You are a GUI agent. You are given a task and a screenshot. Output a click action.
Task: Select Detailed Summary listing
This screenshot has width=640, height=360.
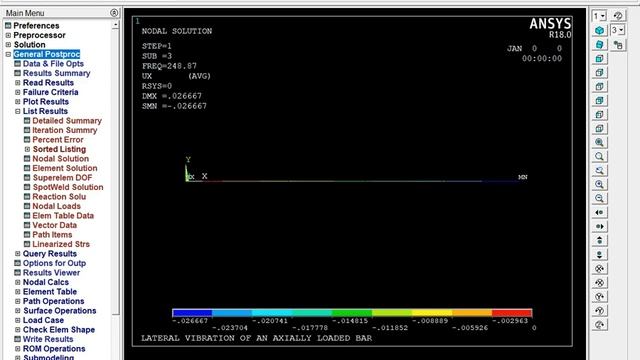(x=67, y=120)
